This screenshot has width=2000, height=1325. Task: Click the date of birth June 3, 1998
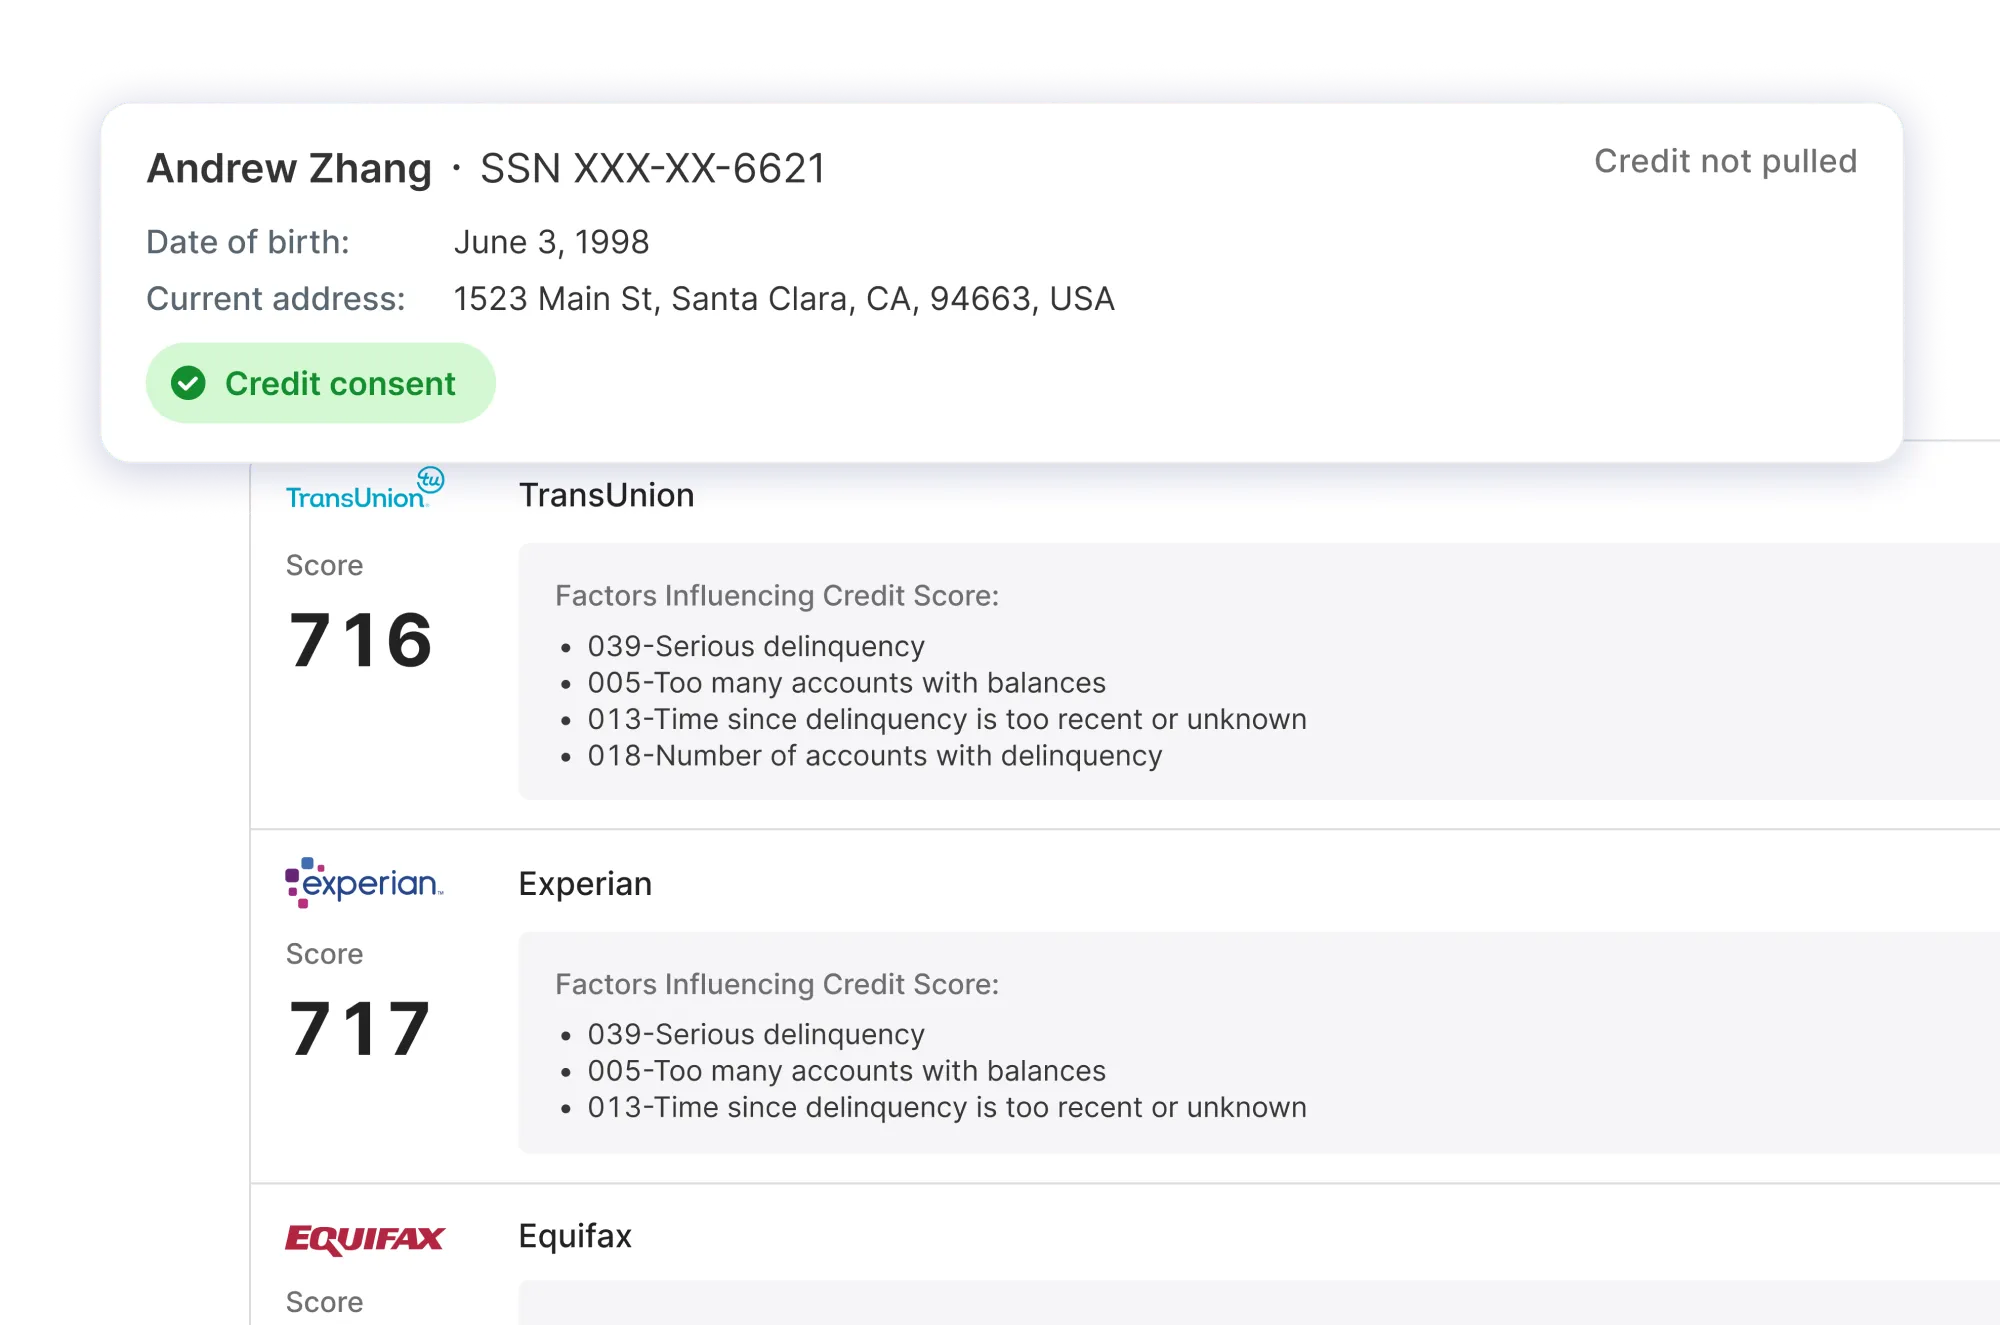[x=551, y=241]
